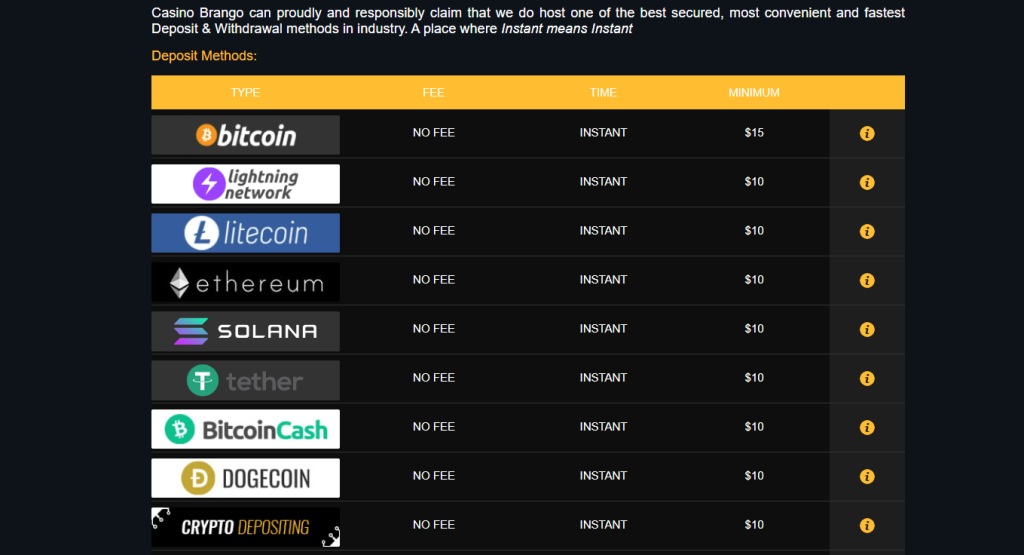Screen dimensions: 1024x555
Task: Click the $15 minimum in Bitcoin row
Action: 754,133
